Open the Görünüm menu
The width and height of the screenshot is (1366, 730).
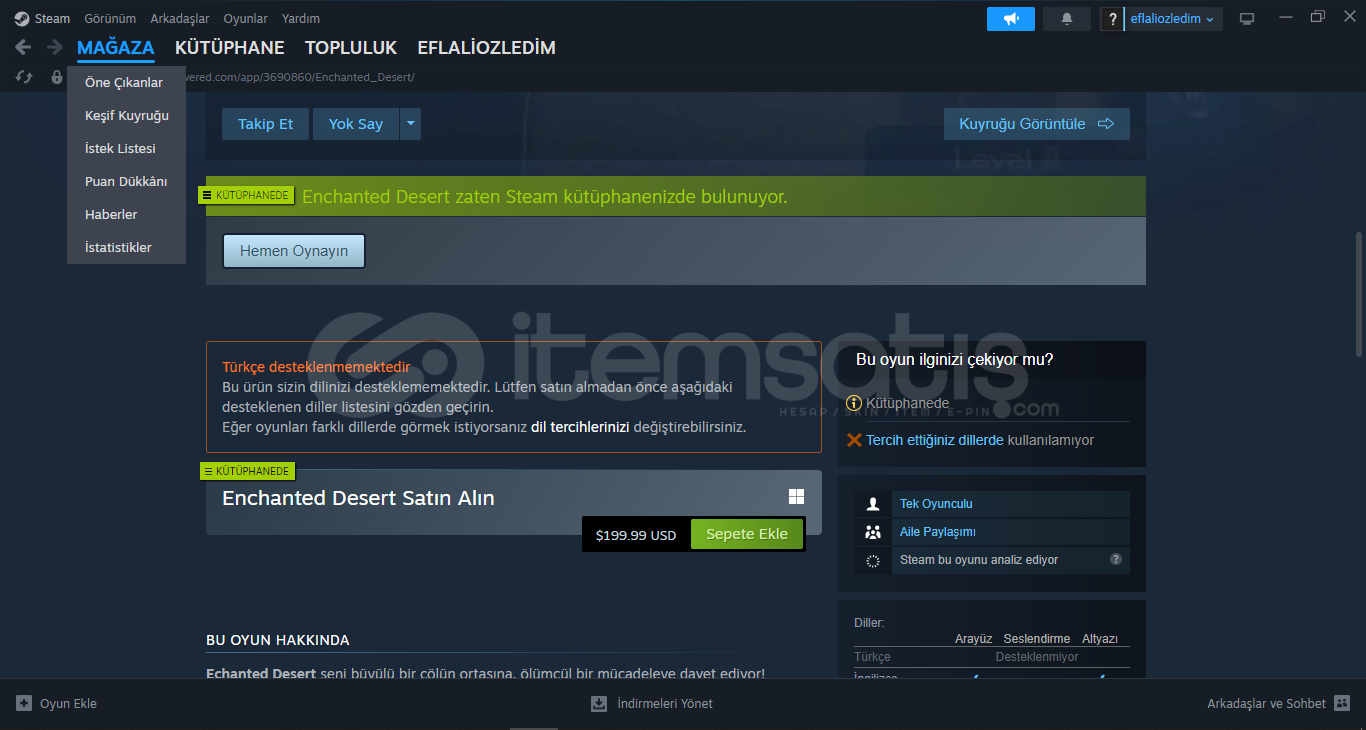[110, 18]
